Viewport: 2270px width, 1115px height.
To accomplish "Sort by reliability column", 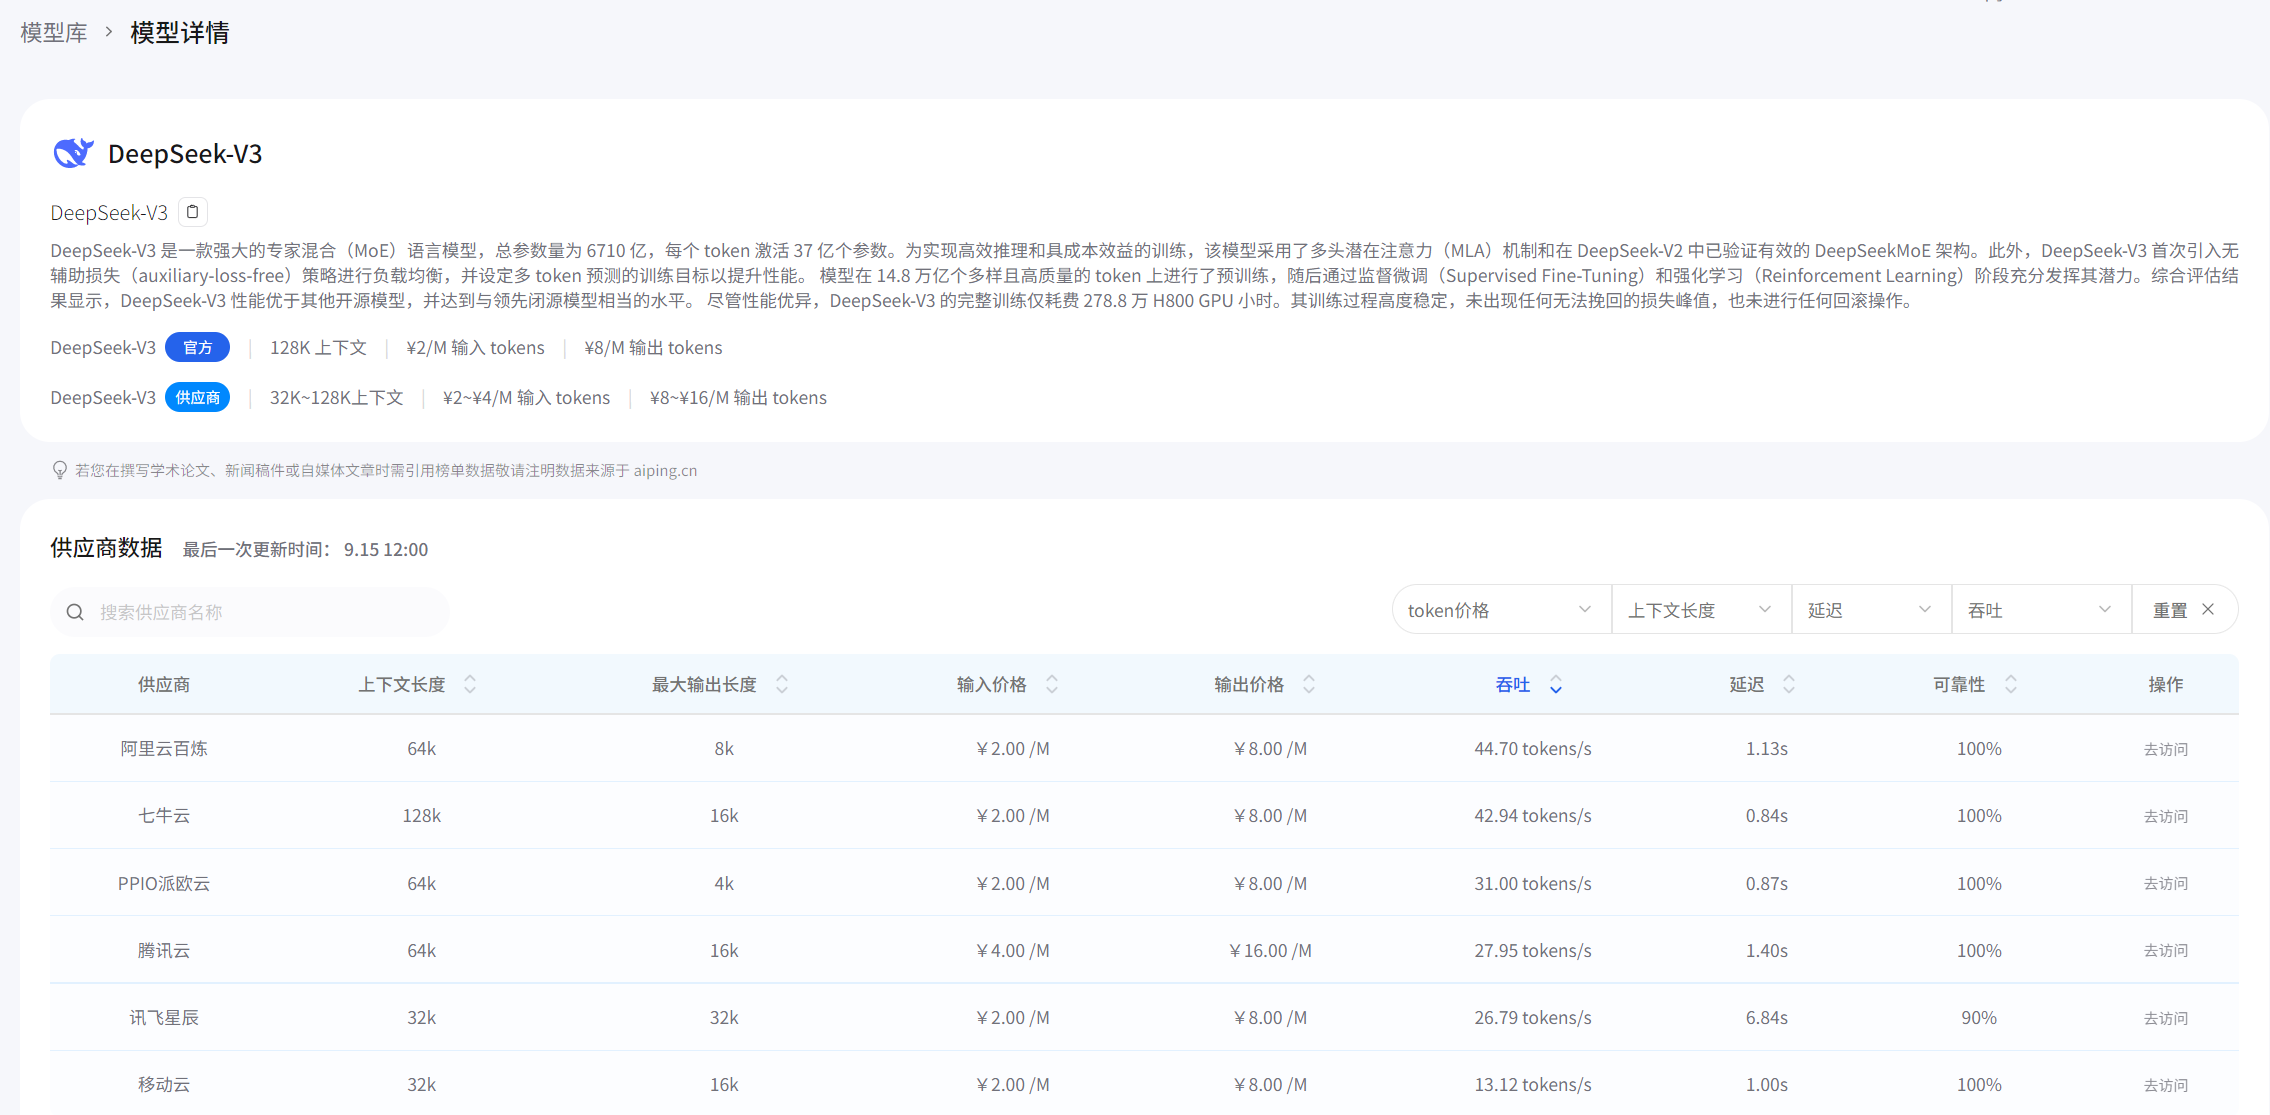I will pyautogui.click(x=2011, y=684).
